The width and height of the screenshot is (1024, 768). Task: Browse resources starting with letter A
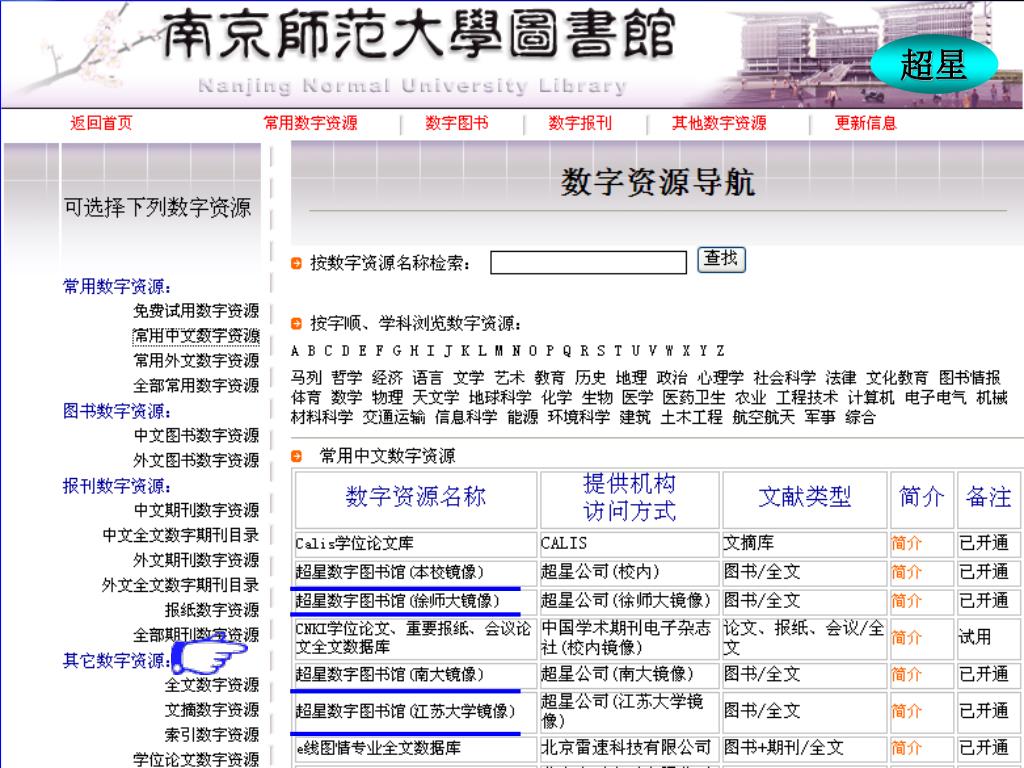295,351
